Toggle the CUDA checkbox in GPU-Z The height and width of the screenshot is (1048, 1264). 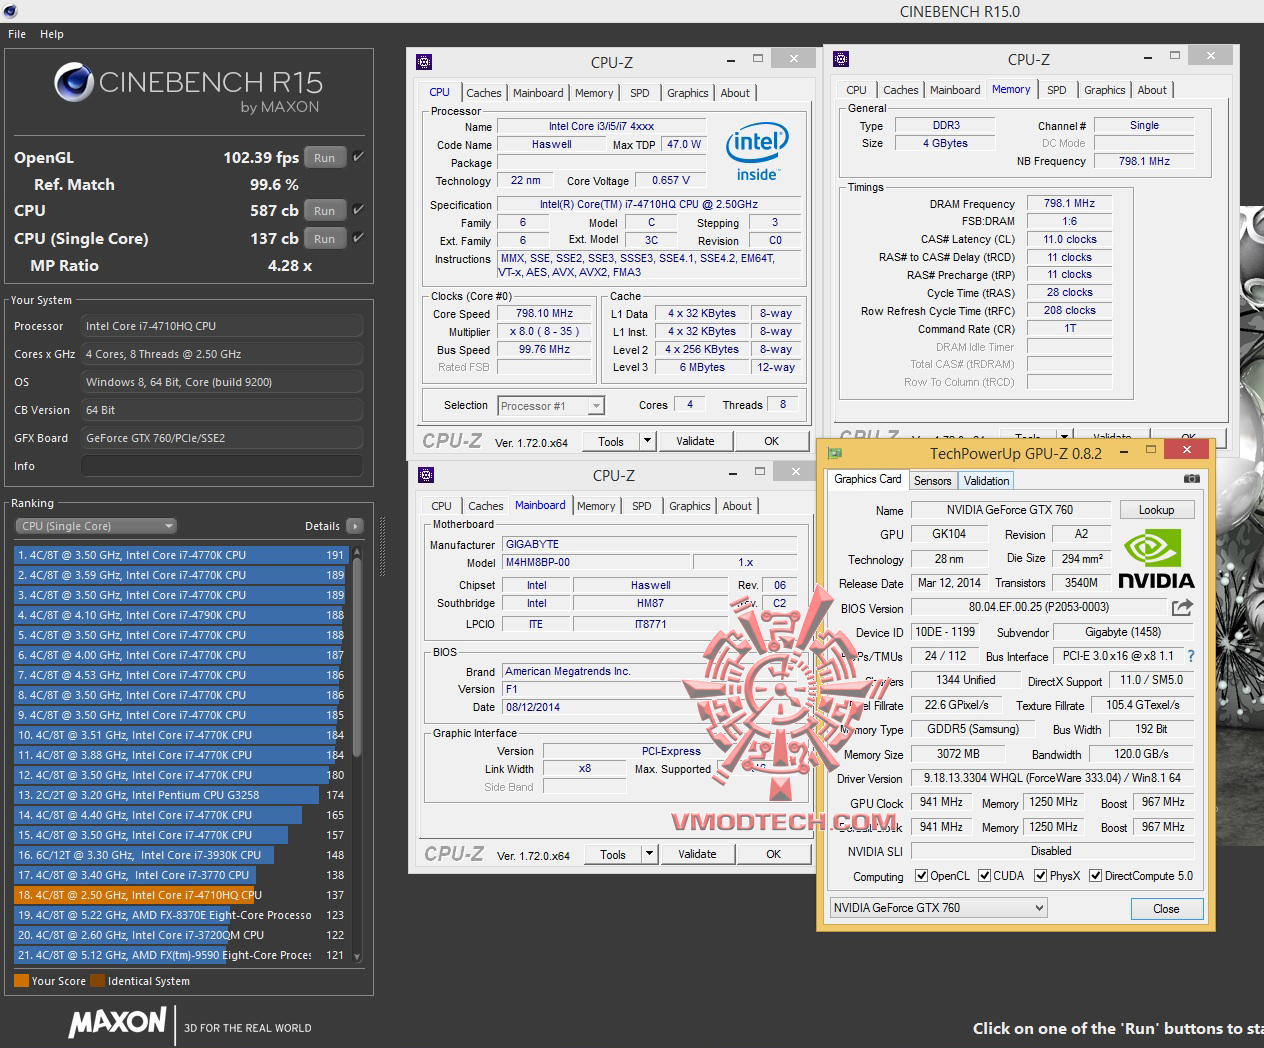tap(985, 876)
